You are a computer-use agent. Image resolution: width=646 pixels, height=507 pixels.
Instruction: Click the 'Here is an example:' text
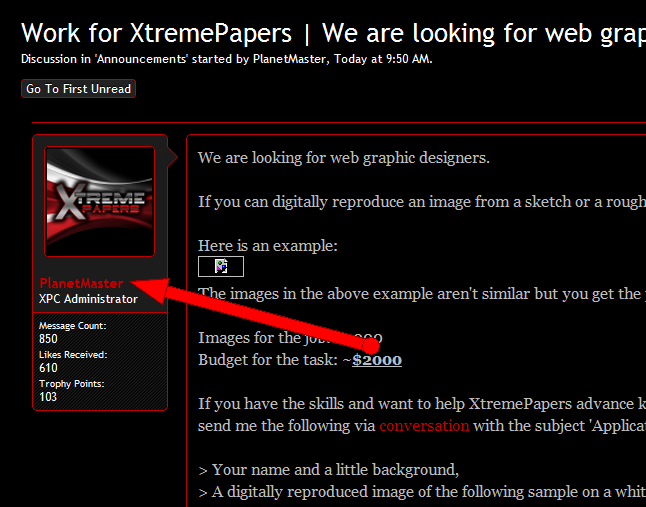click(x=268, y=246)
